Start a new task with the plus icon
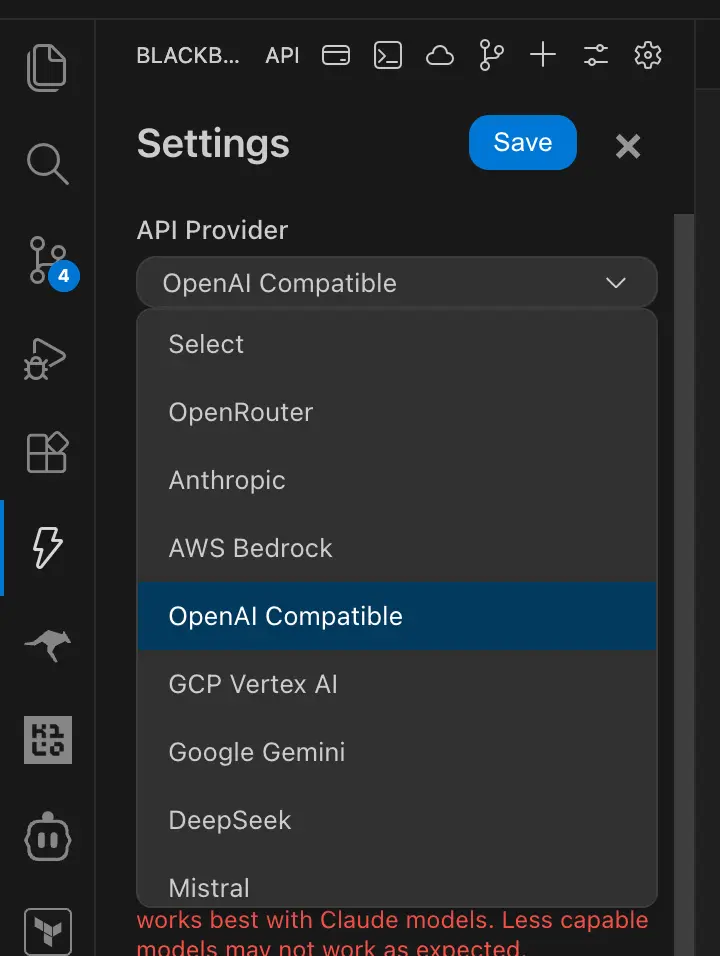 click(543, 55)
